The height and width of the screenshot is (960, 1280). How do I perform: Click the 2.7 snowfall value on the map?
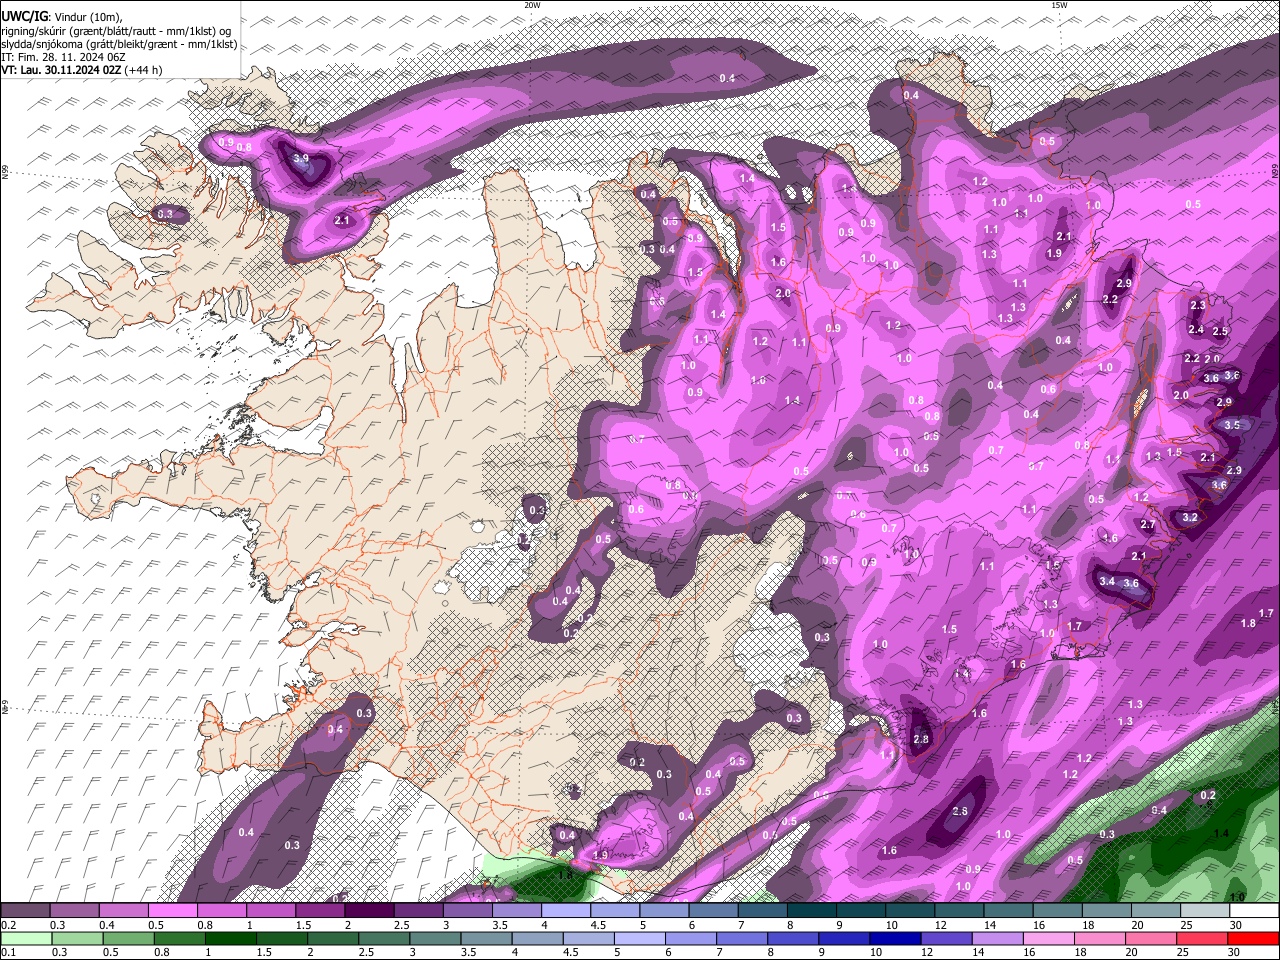(1148, 525)
